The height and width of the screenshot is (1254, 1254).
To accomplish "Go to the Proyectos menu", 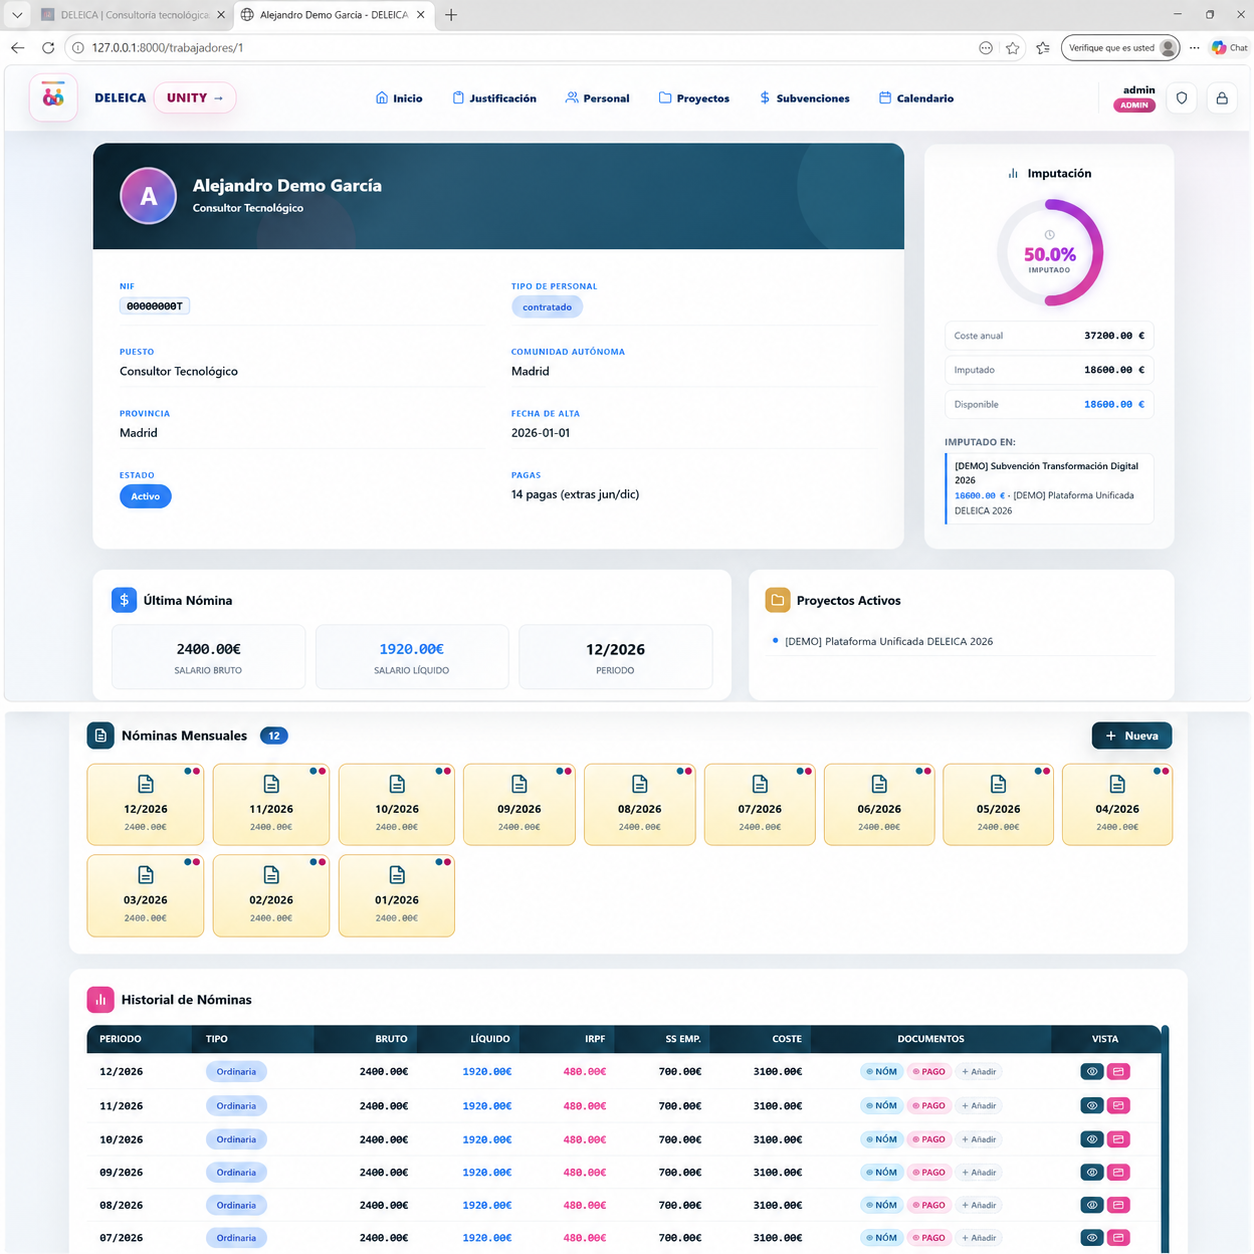I will (694, 98).
